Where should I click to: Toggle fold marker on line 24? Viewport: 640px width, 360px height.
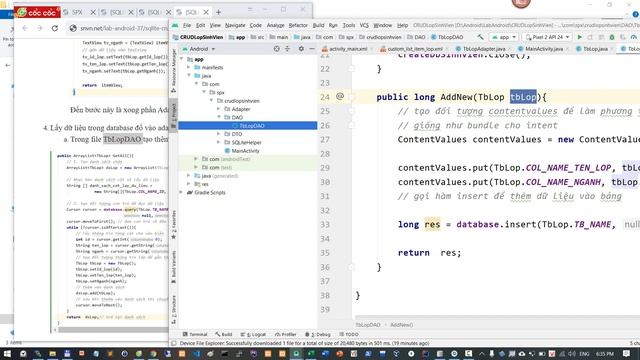tap(351, 97)
